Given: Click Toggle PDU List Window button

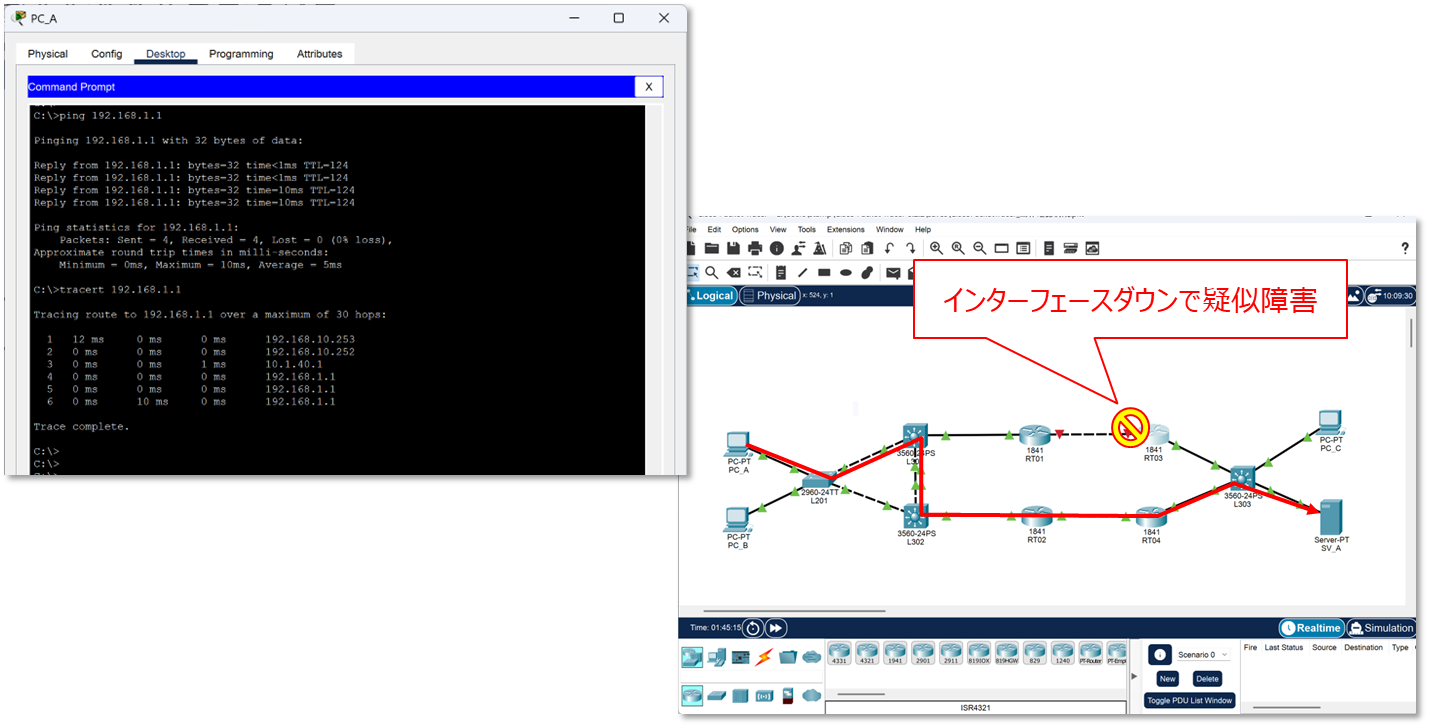Looking at the screenshot, I should (x=1189, y=700).
